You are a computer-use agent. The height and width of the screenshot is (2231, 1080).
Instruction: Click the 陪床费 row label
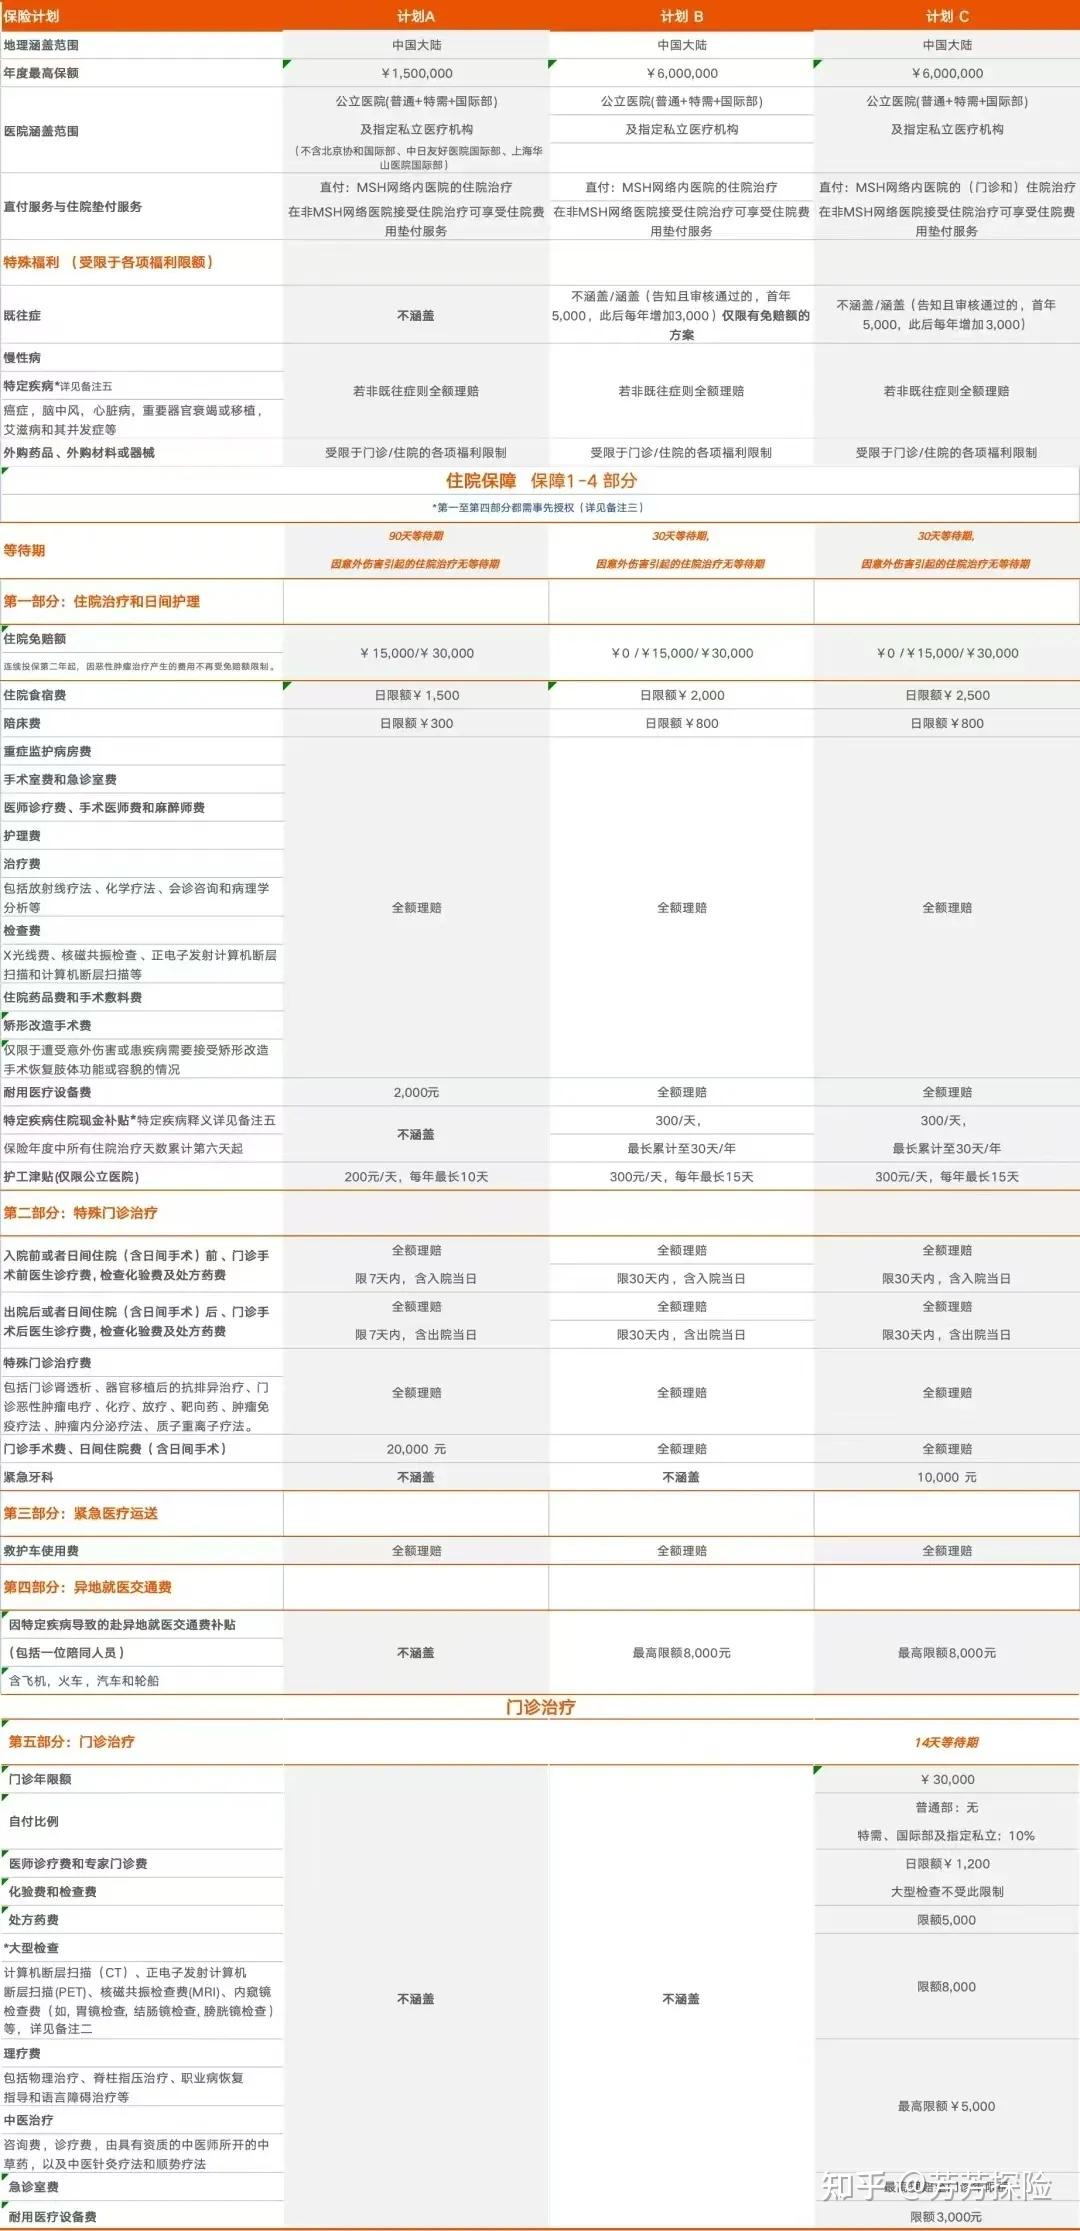(x=22, y=723)
